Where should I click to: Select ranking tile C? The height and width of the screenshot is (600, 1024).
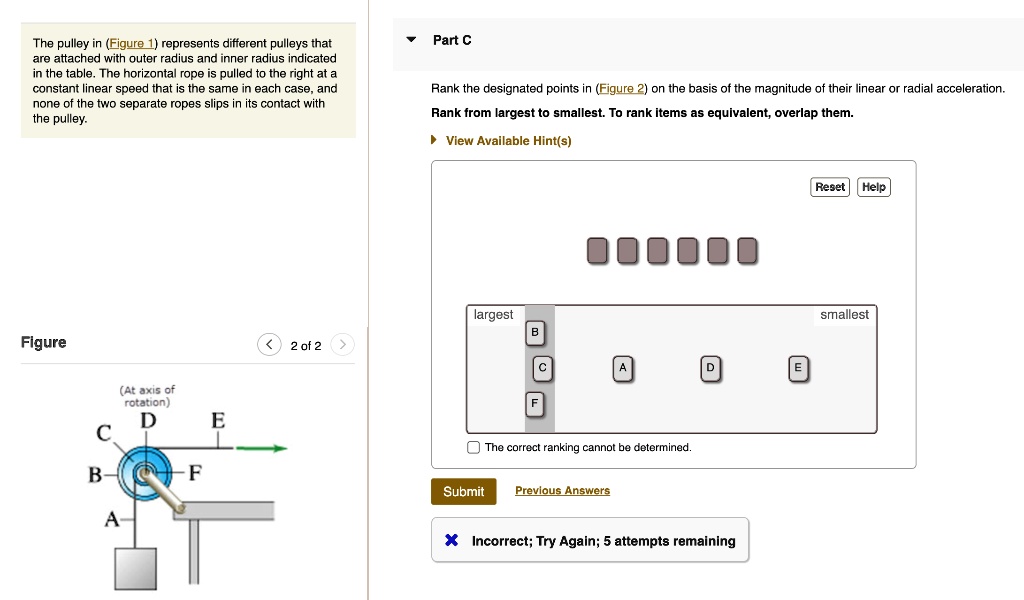click(542, 368)
